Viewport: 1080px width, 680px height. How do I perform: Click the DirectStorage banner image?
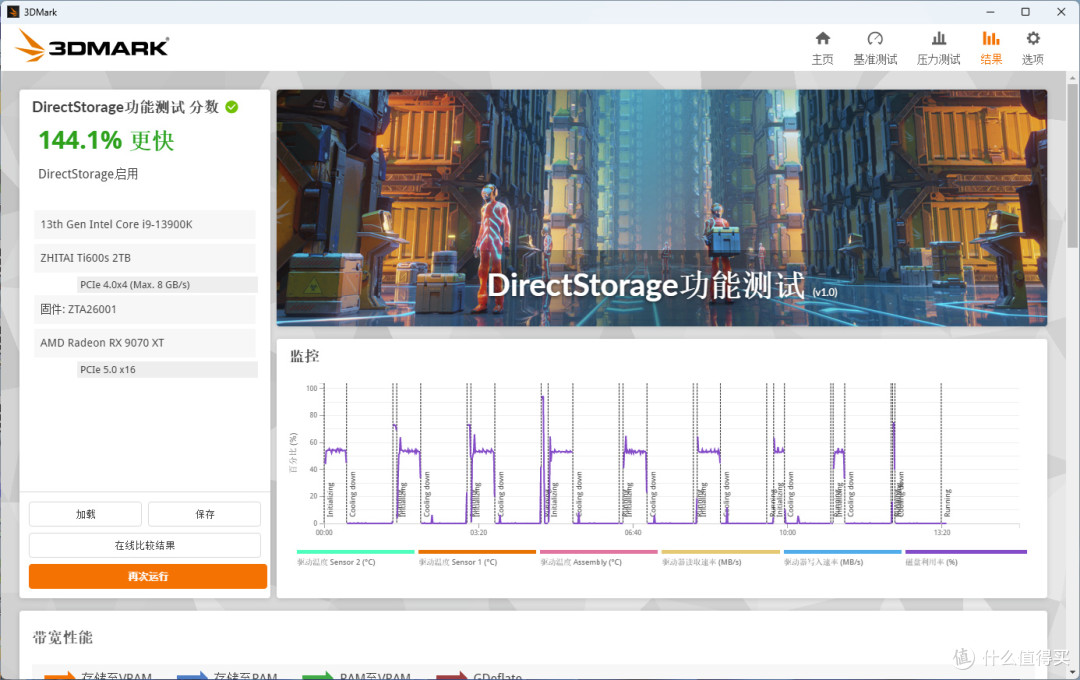(x=661, y=207)
